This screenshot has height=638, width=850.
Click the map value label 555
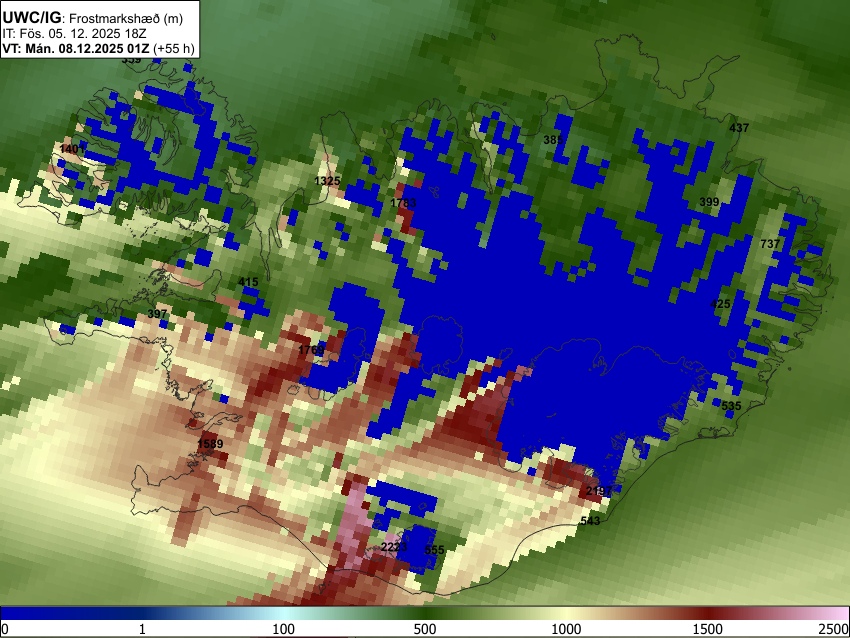[434, 550]
